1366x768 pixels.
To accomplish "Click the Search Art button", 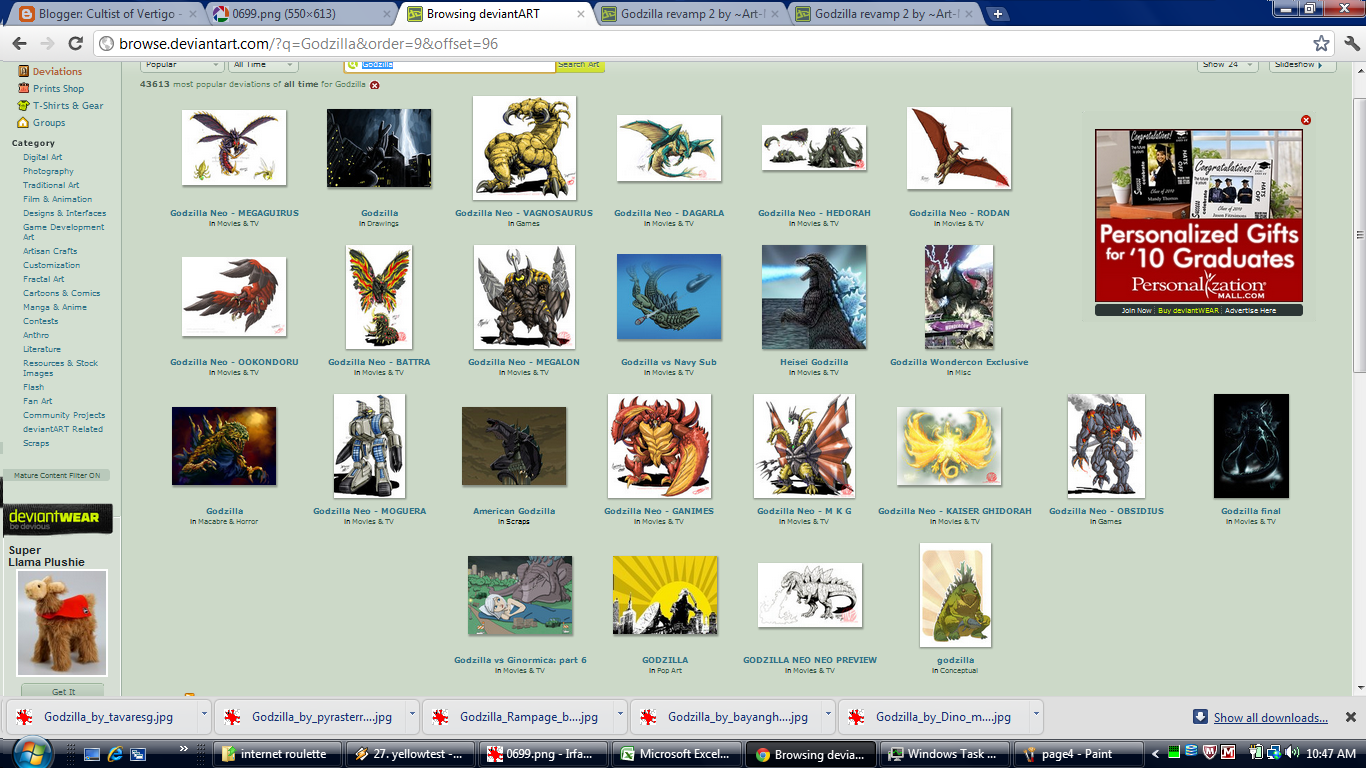I will click(x=580, y=65).
